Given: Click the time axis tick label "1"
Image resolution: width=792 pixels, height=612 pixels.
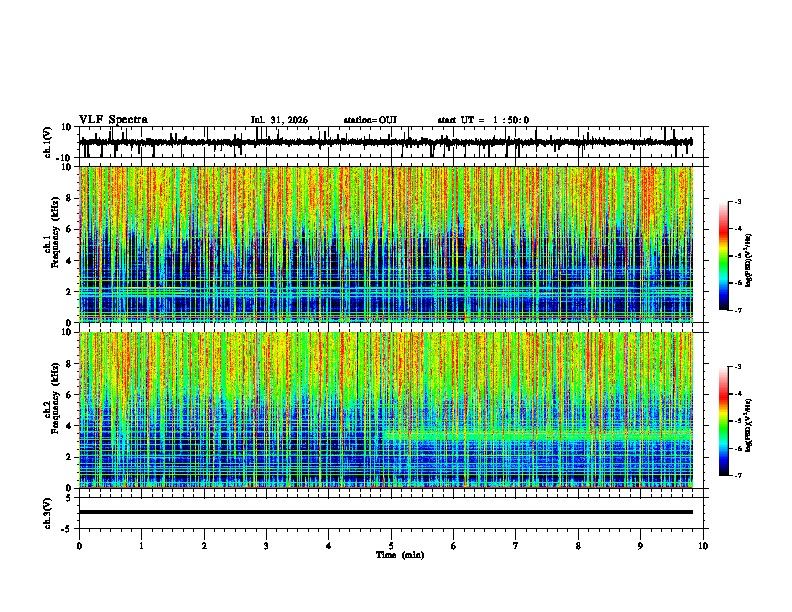Looking at the screenshot, I should pyautogui.click(x=141, y=546).
